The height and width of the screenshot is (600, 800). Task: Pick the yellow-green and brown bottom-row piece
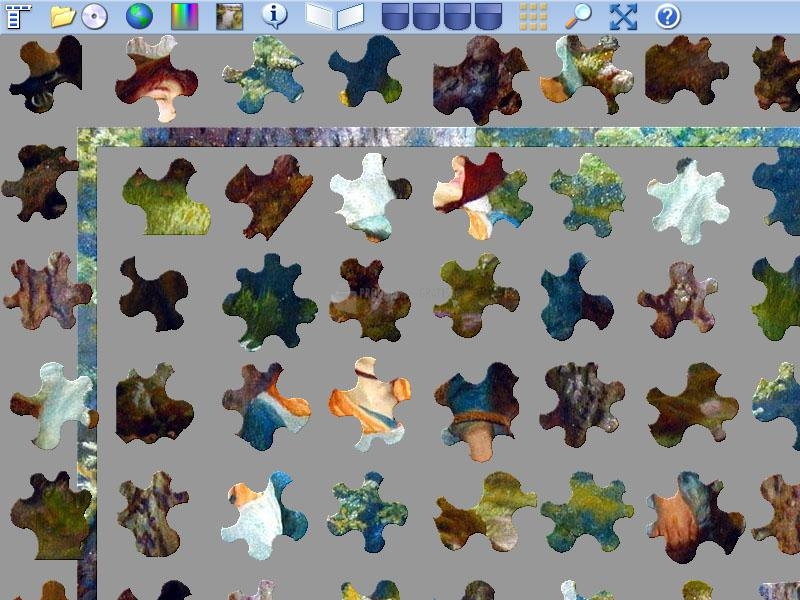pos(485,512)
